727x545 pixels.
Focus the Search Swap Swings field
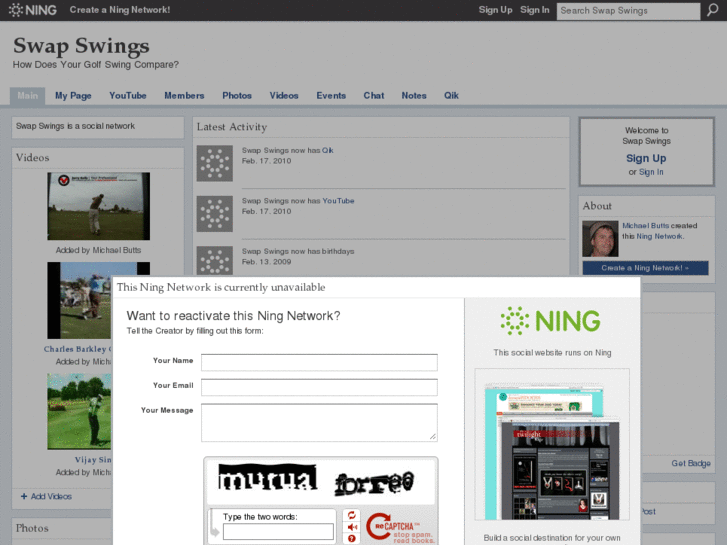coord(628,11)
